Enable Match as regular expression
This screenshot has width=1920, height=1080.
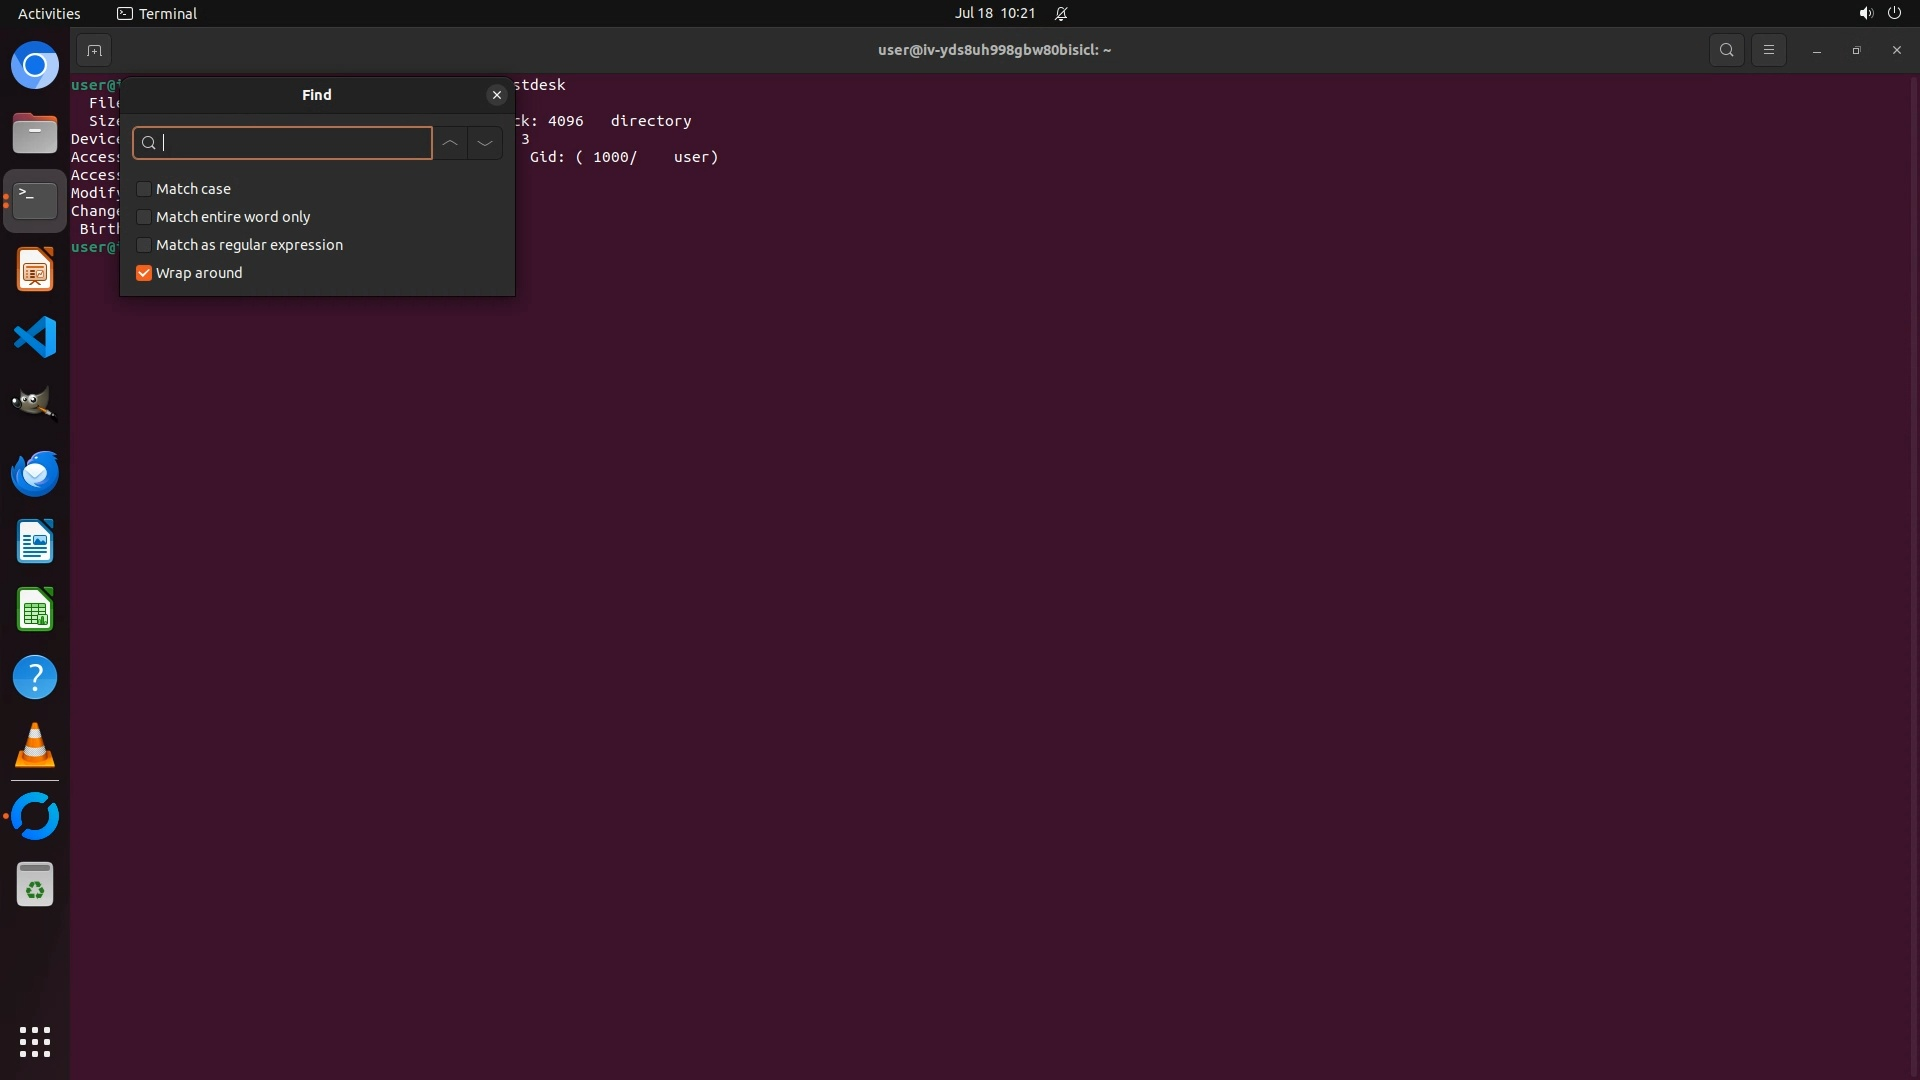pyautogui.click(x=144, y=245)
